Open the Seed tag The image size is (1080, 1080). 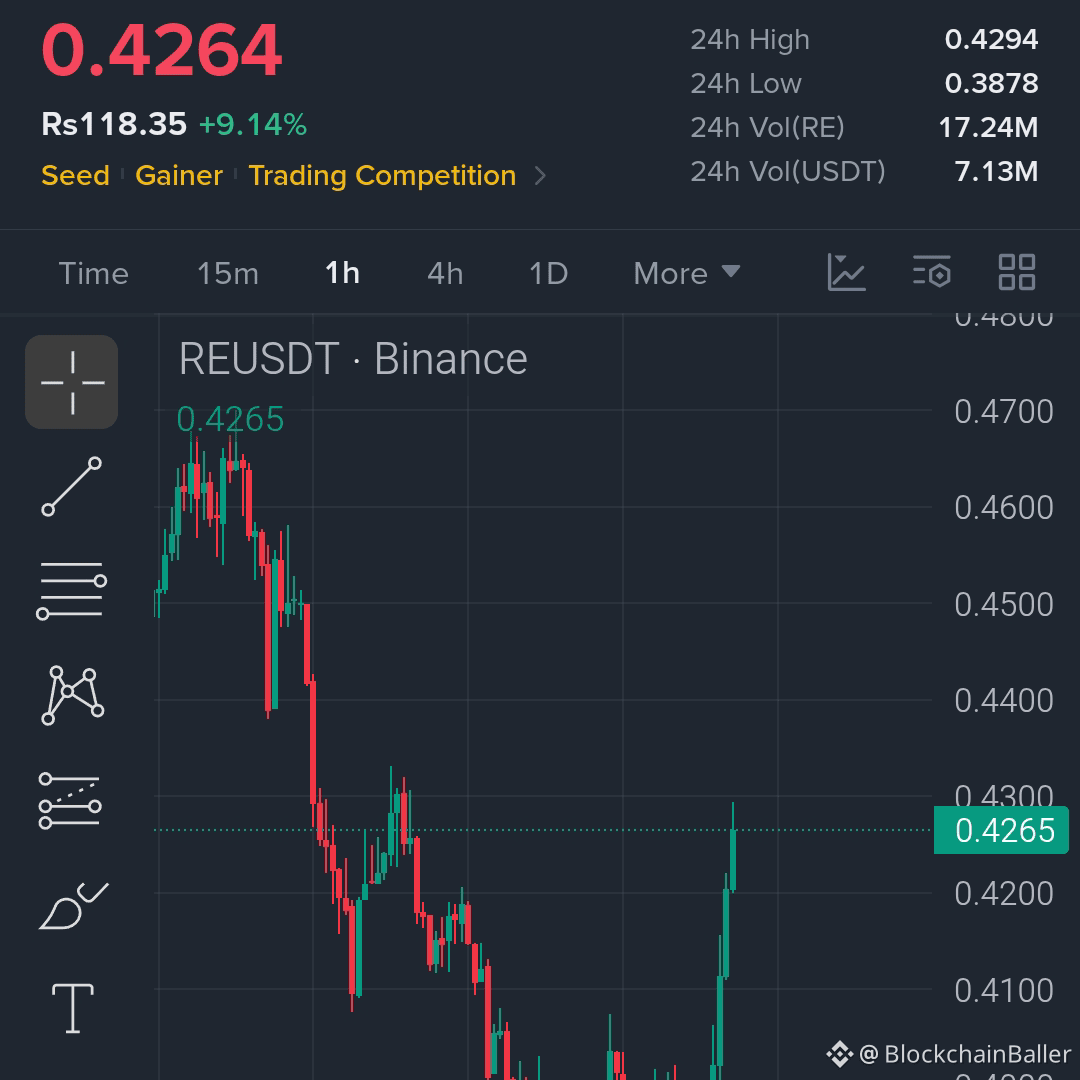[x=76, y=176]
